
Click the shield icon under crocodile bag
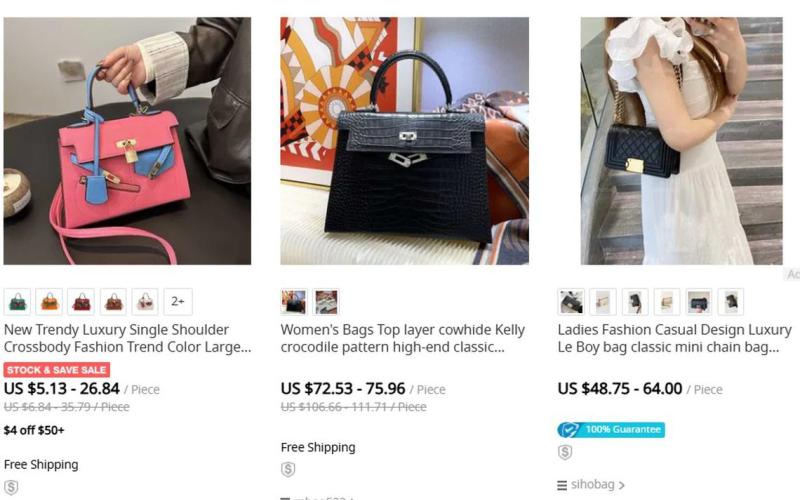[x=288, y=469]
